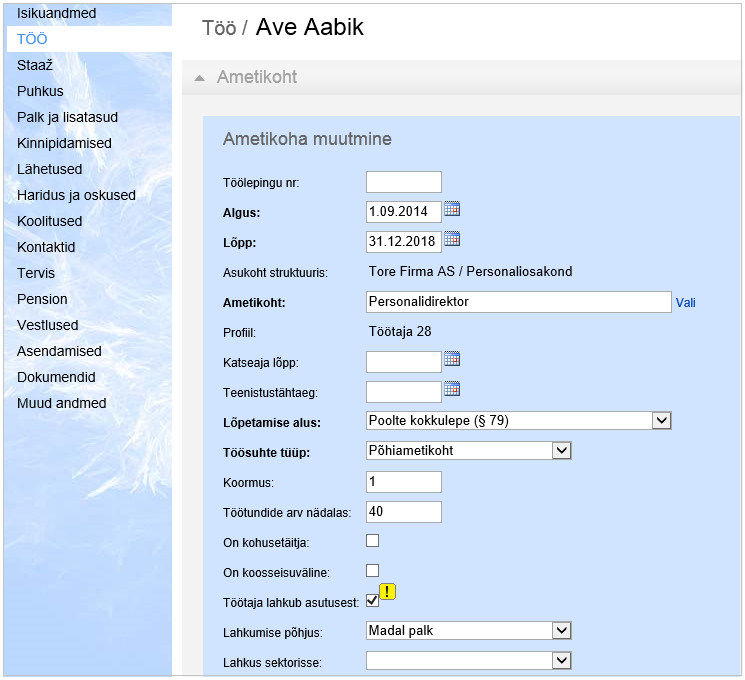Tick the On koosseisuväline checkbox
Screen dimensions: 745x680
(373, 571)
